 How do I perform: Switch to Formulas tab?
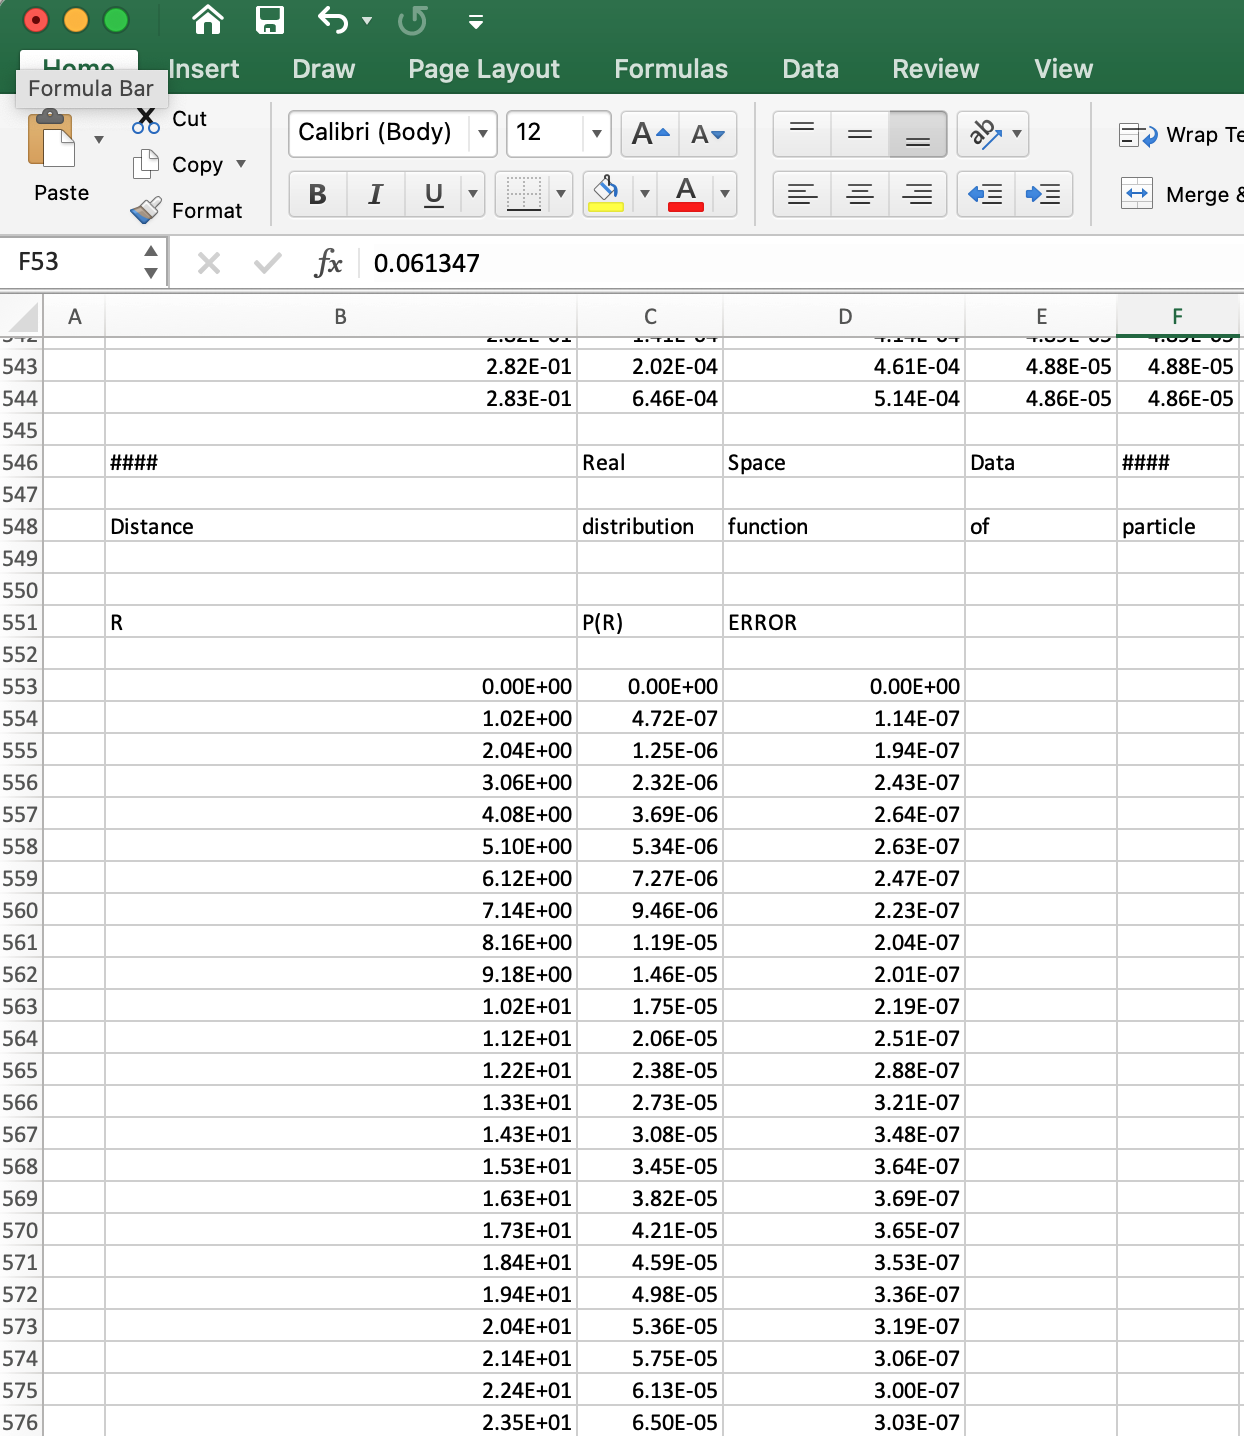coord(671,69)
